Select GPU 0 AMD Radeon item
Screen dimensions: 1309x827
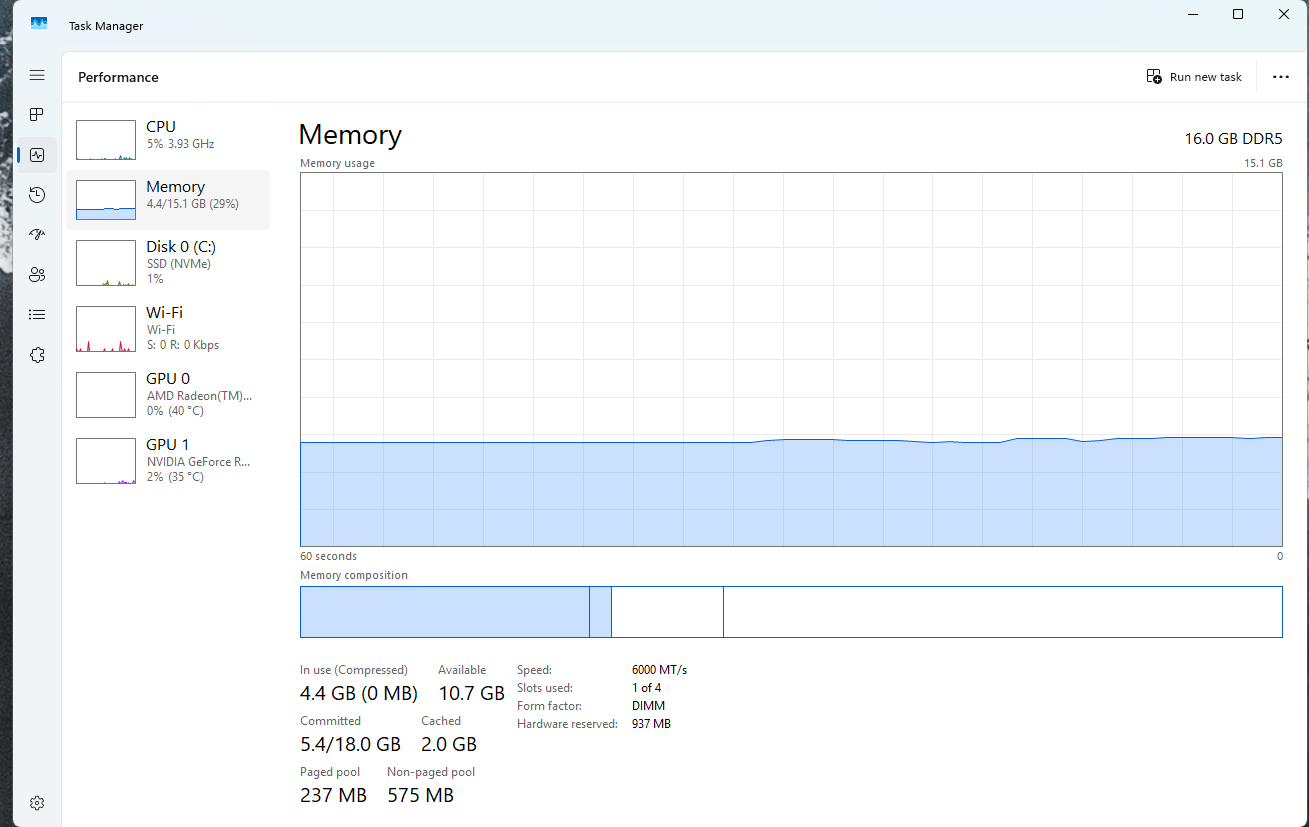point(168,395)
